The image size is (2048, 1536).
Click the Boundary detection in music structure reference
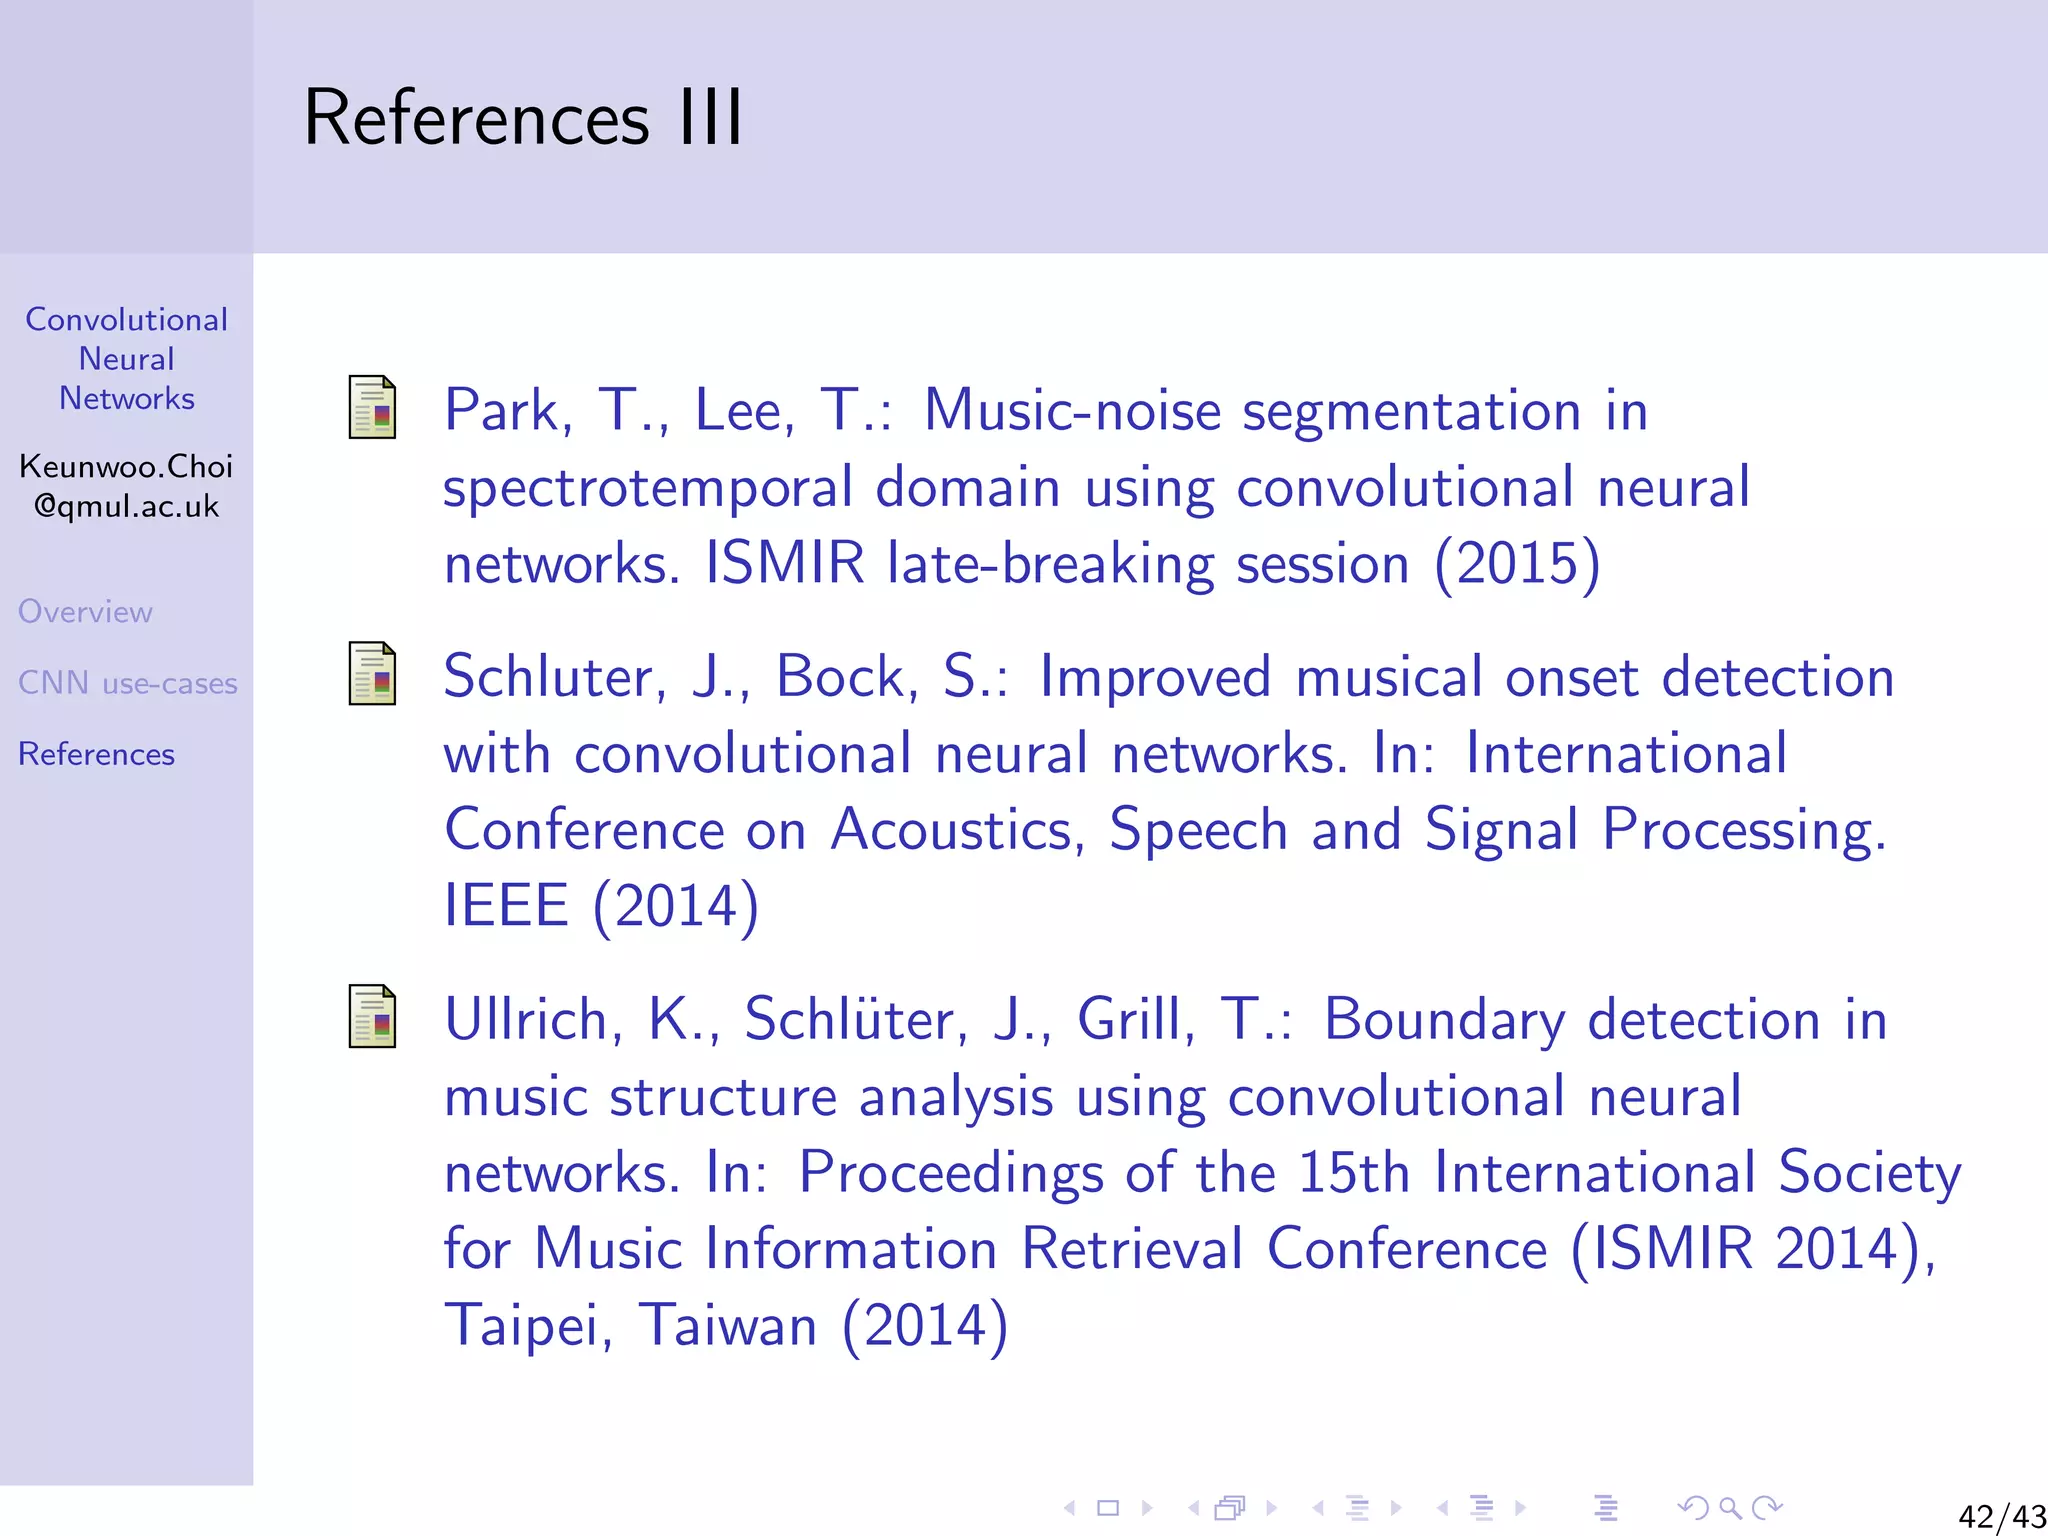click(1203, 1172)
